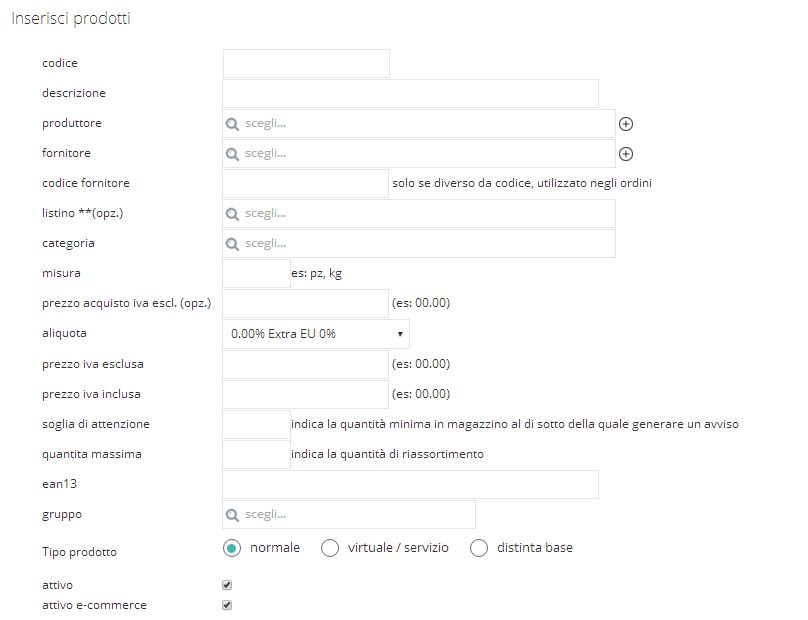Add new fornitore with plus icon
Image resolution: width=808 pixels, height=620 pixels.
click(626, 154)
